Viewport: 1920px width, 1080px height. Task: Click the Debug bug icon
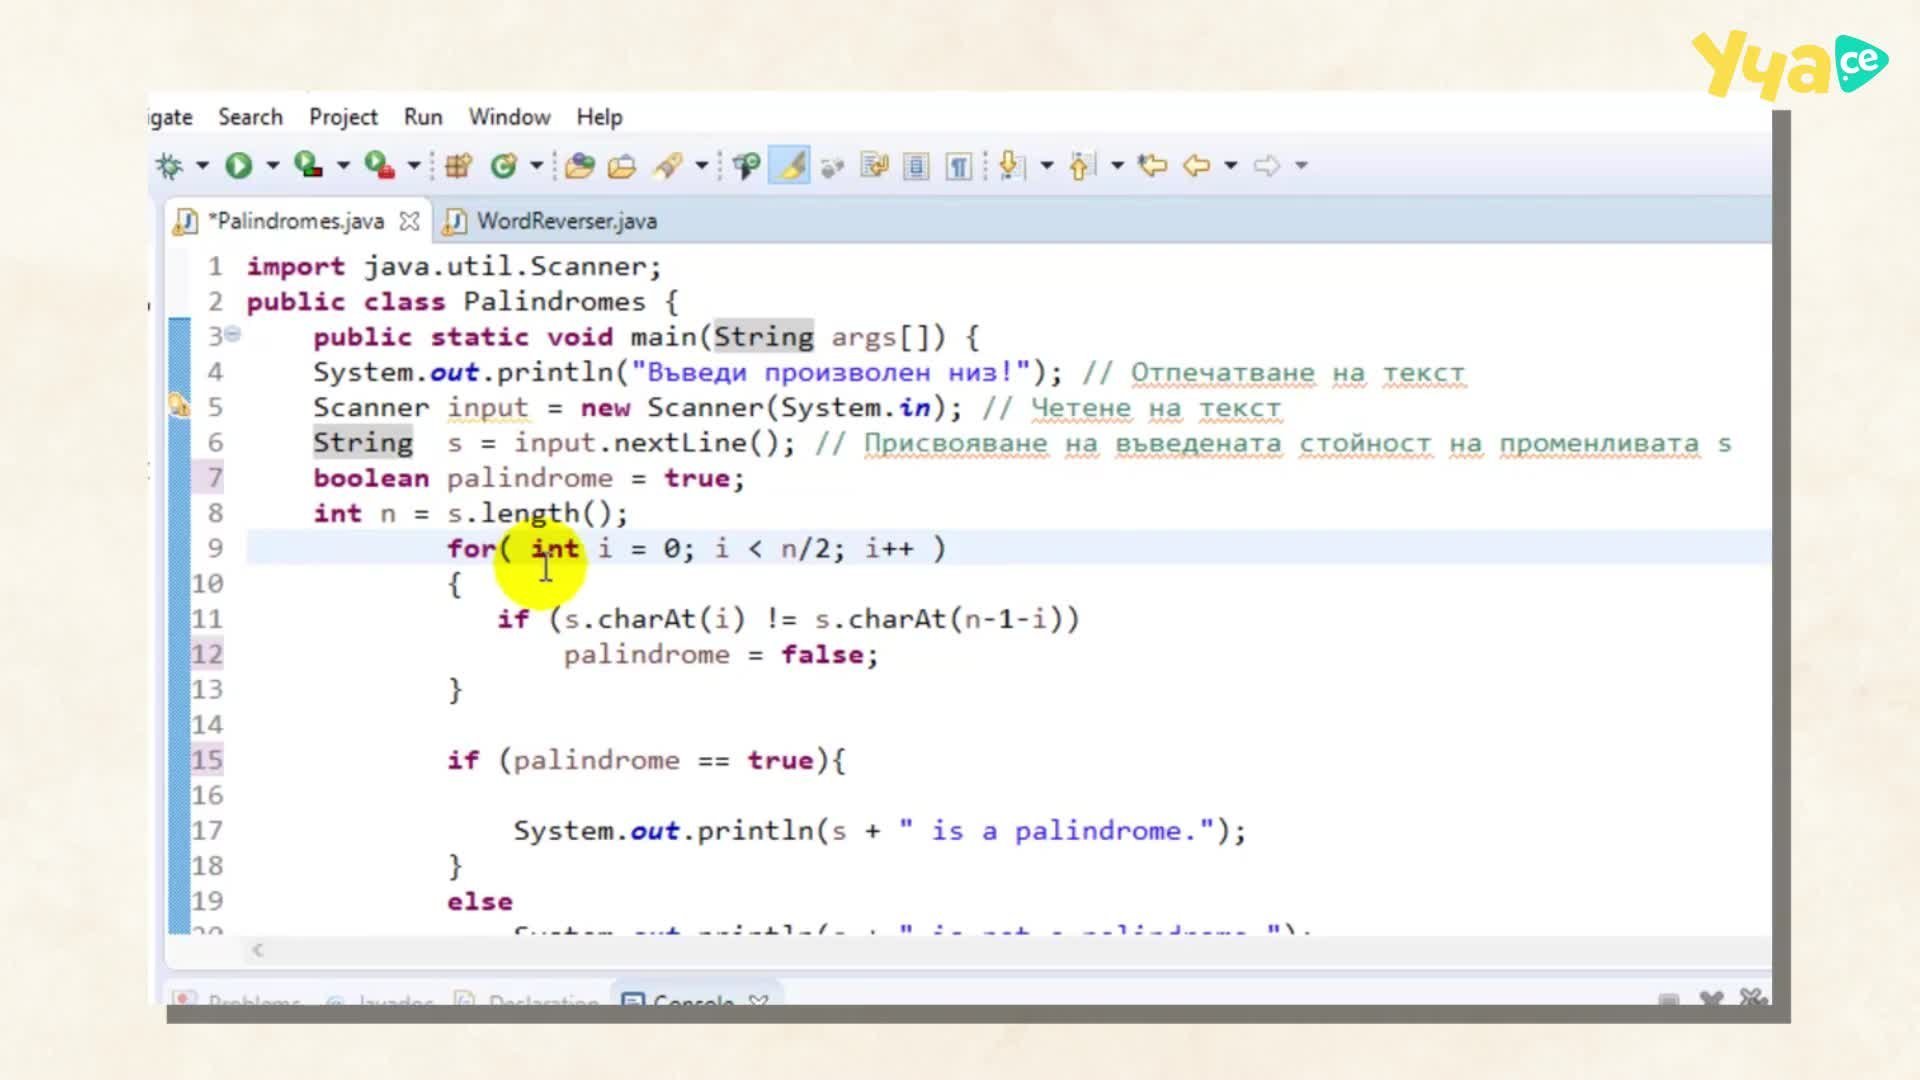[x=170, y=165]
